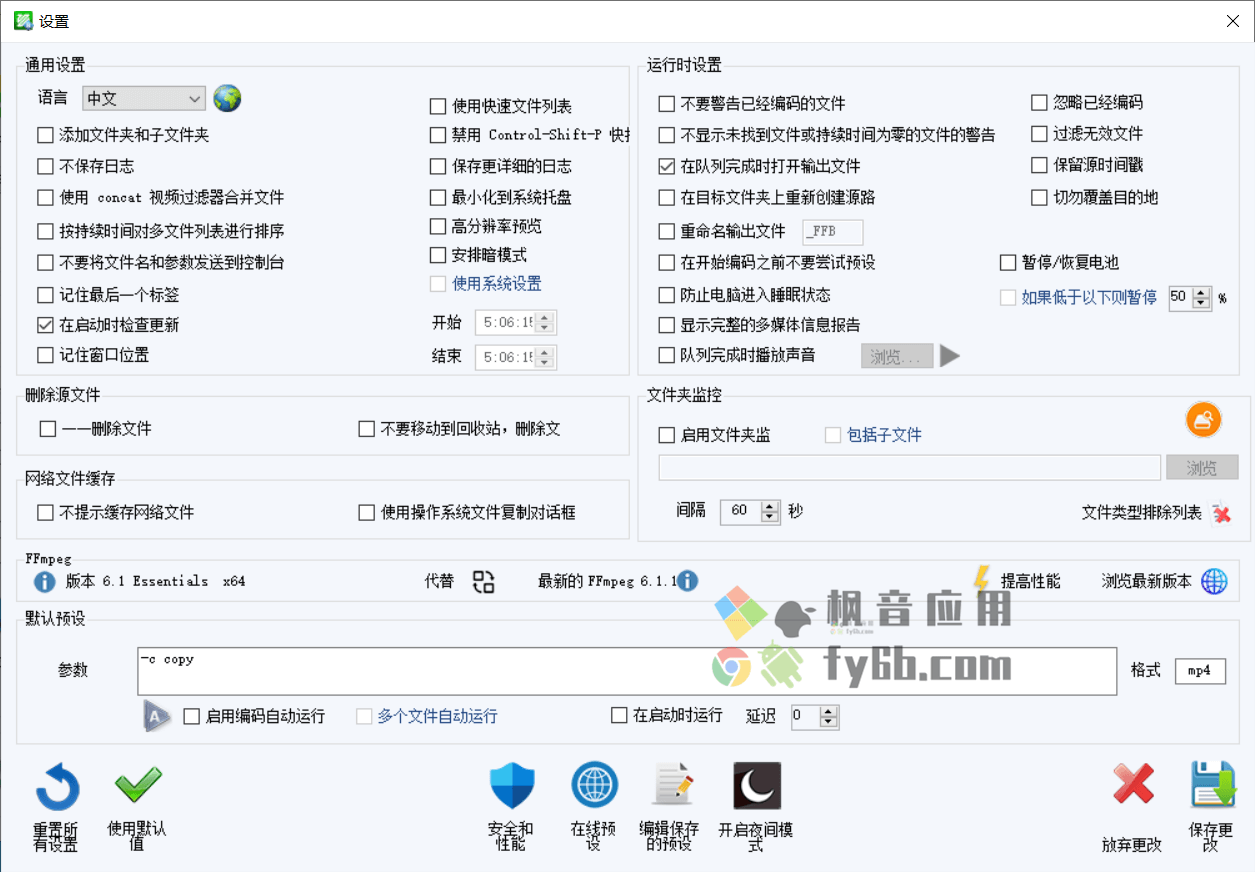
Task: Click the Settings window app icon
Action: [x=22, y=20]
